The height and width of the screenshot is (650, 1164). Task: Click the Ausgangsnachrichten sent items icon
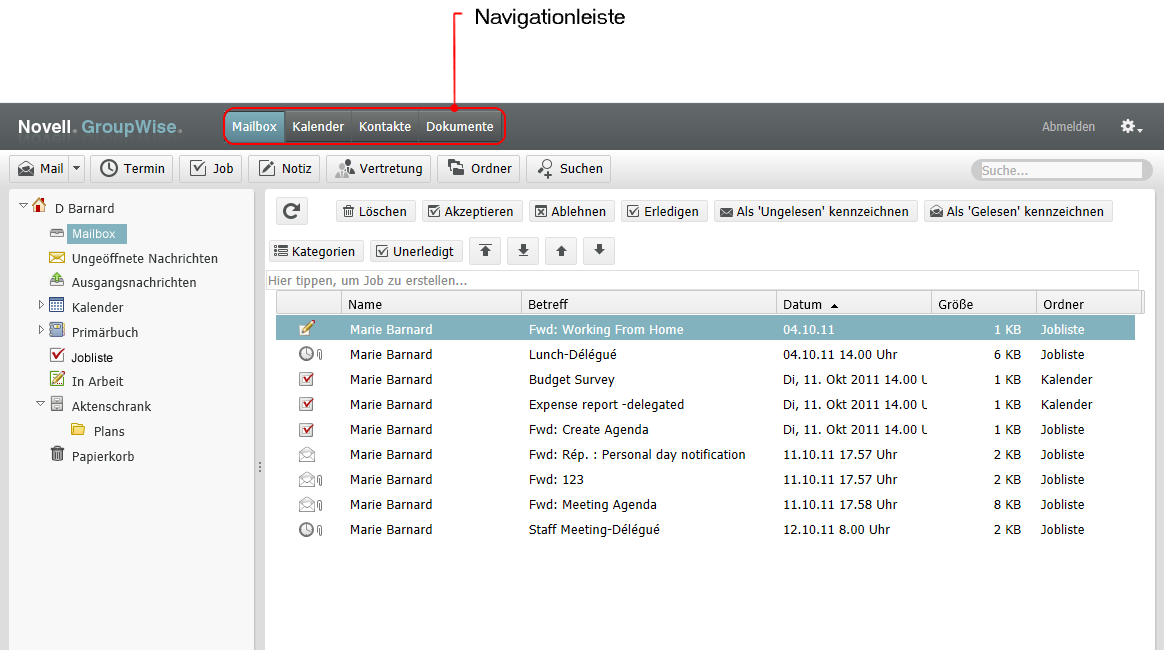click(57, 280)
